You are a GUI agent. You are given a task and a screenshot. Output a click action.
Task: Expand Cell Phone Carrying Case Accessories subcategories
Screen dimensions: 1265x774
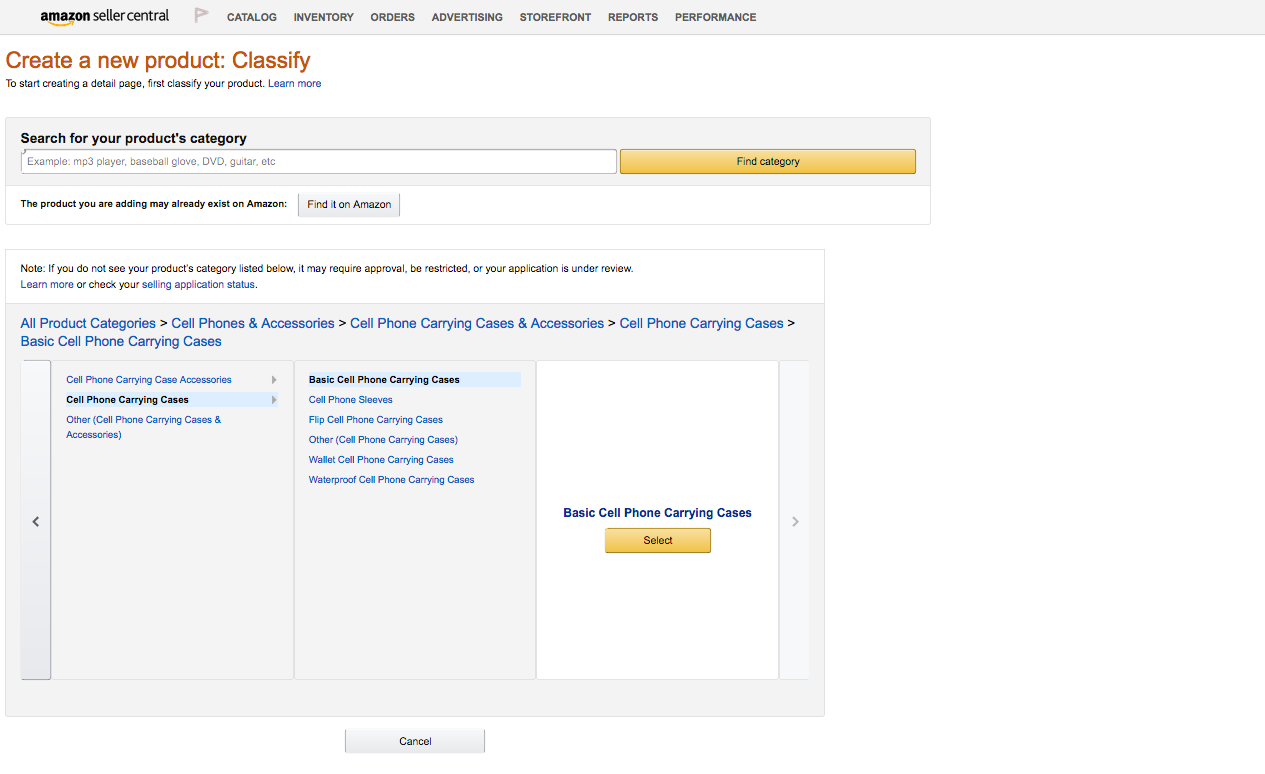coord(273,379)
